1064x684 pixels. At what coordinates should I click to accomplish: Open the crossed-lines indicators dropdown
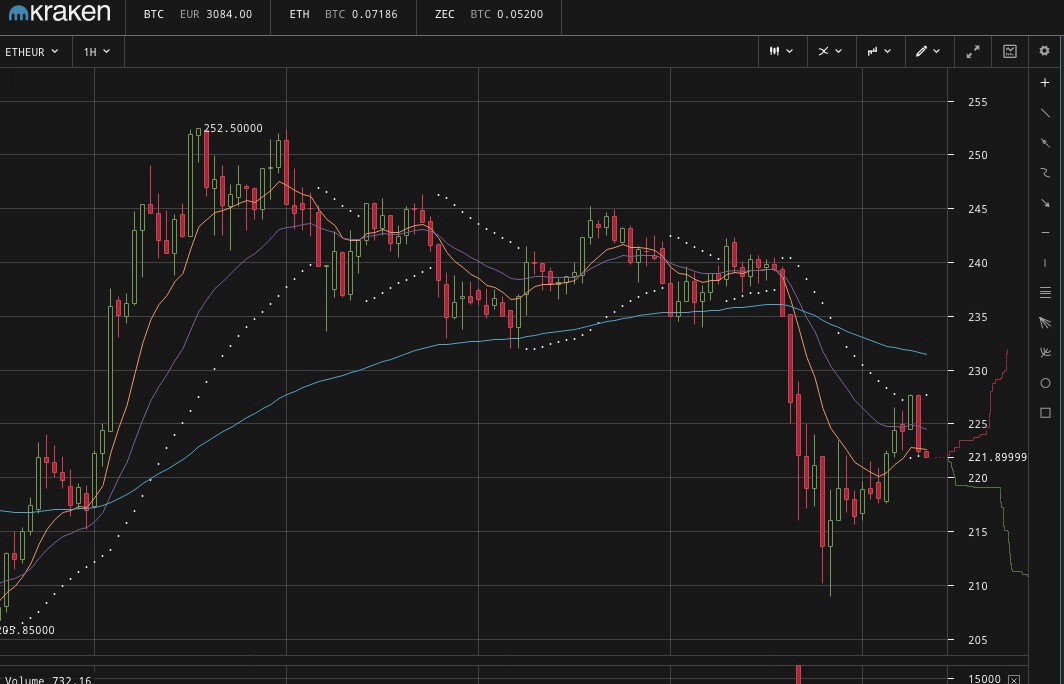point(831,52)
